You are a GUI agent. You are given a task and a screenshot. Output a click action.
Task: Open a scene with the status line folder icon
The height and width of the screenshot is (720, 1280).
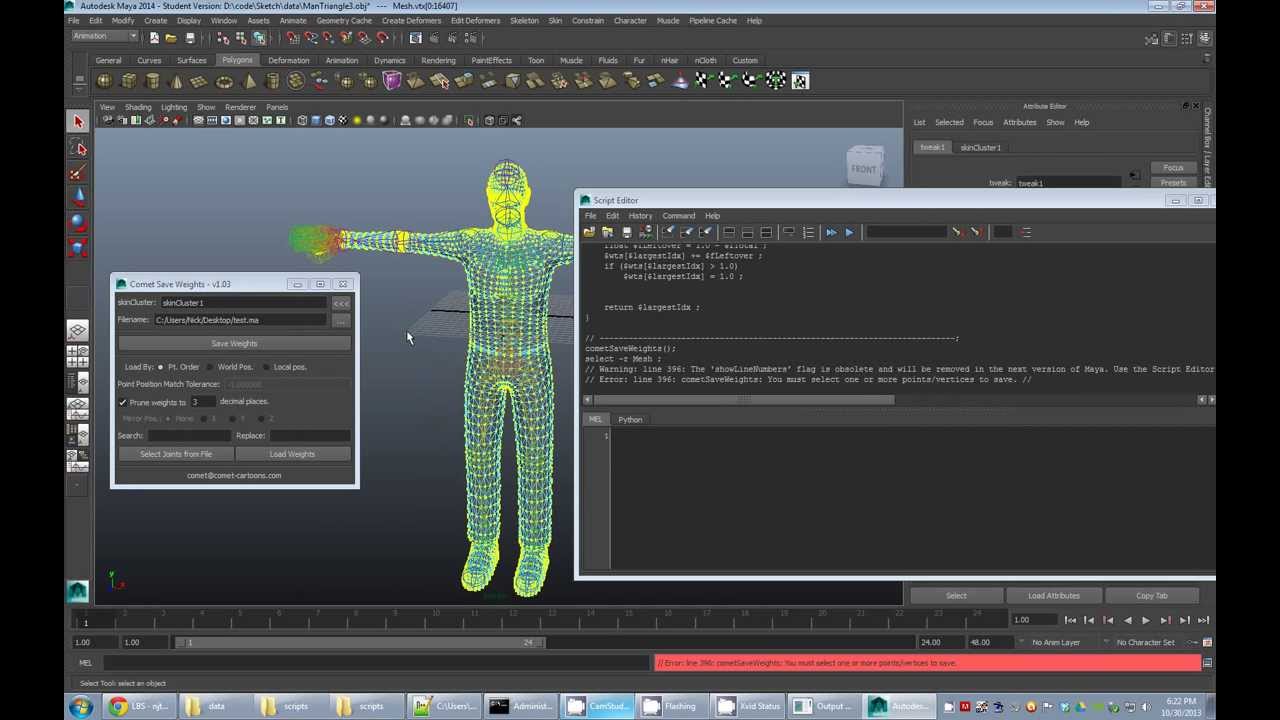tap(171, 38)
